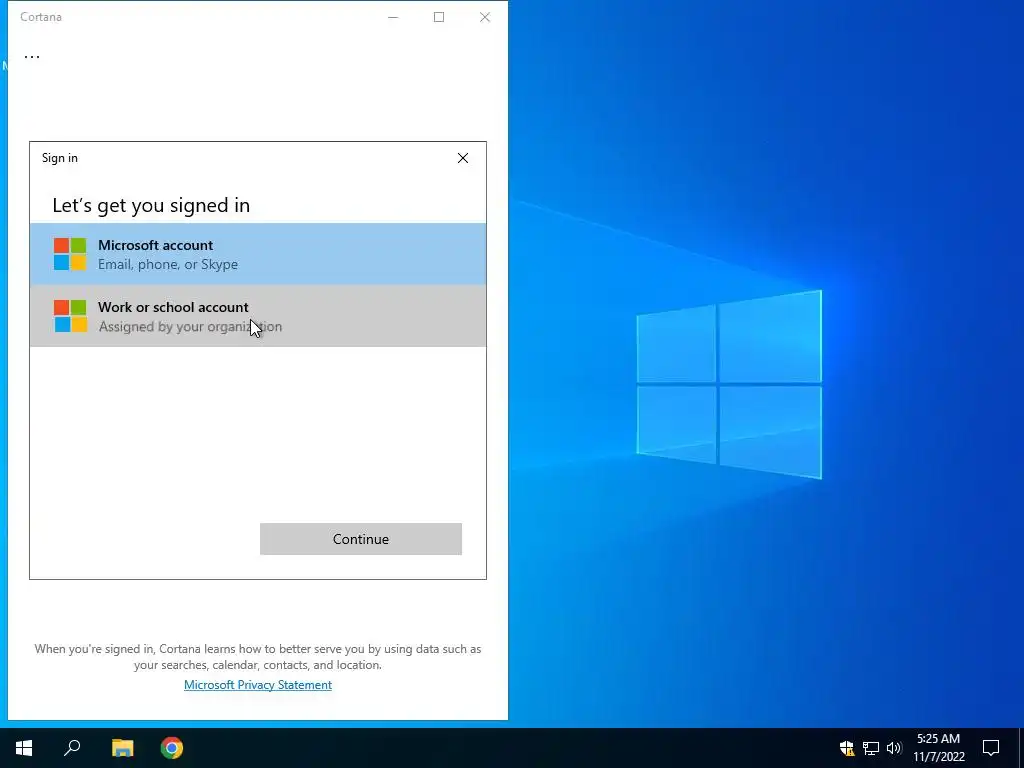
Task: Close the Cortana window
Action: tap(485, 17)
